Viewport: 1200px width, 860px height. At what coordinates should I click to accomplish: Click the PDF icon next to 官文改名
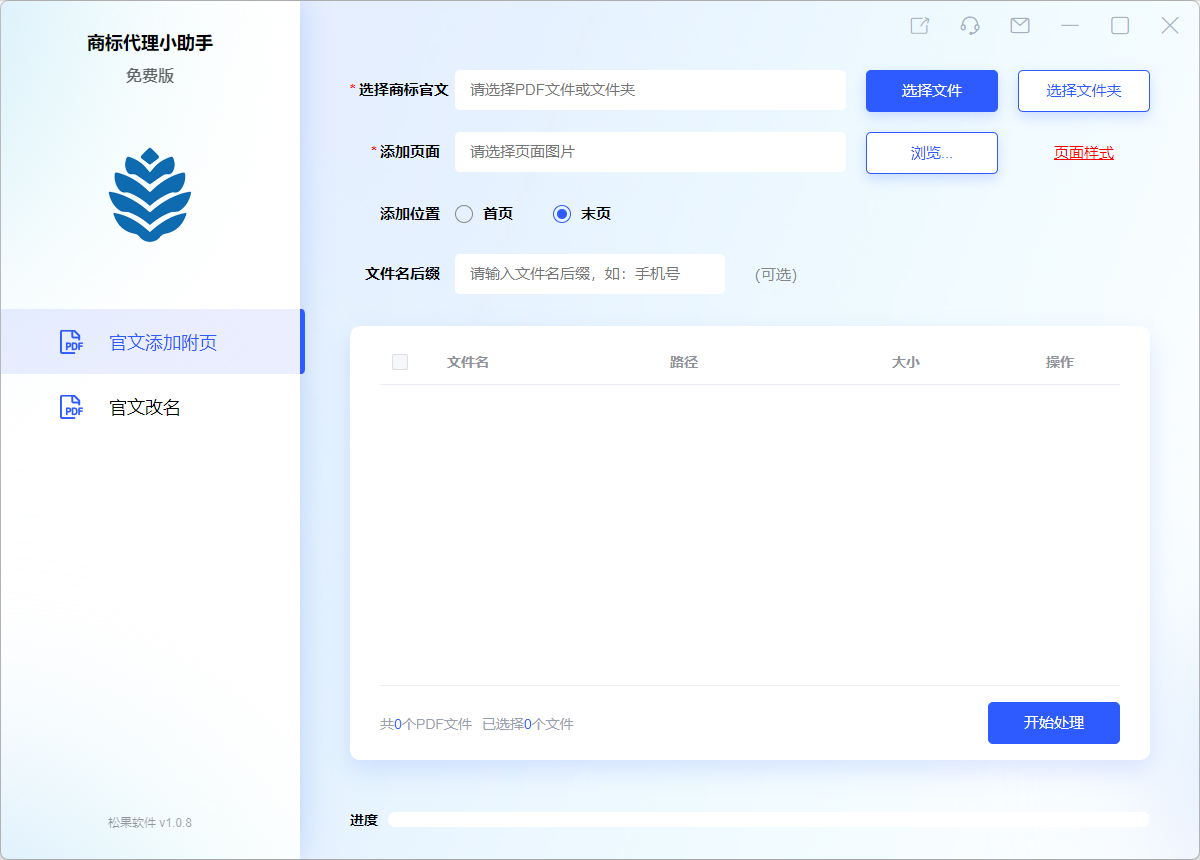[71, 407]
